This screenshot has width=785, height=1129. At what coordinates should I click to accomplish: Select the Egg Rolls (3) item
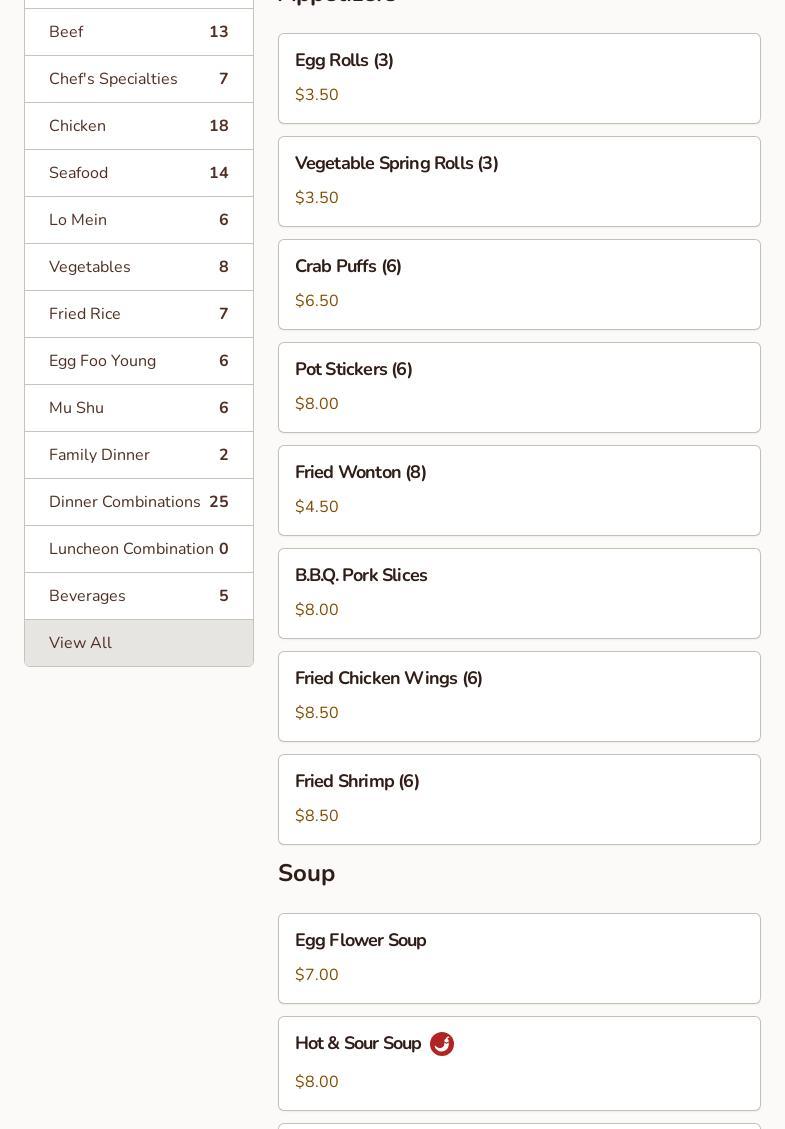[x=519, y=78]
